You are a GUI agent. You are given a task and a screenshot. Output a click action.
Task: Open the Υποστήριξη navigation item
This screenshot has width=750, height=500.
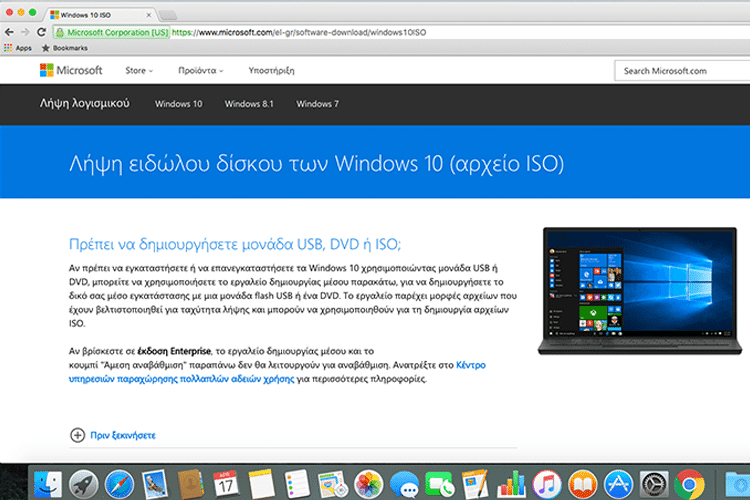tap(271, 70)
